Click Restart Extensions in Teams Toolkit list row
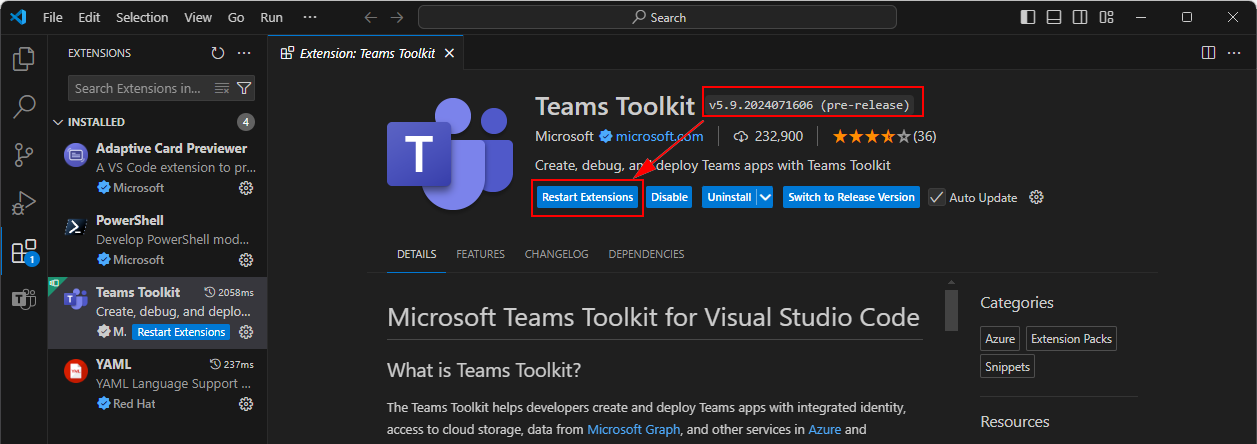The width and height of the screenshot is (1257, 444). (x=181, y=332)
